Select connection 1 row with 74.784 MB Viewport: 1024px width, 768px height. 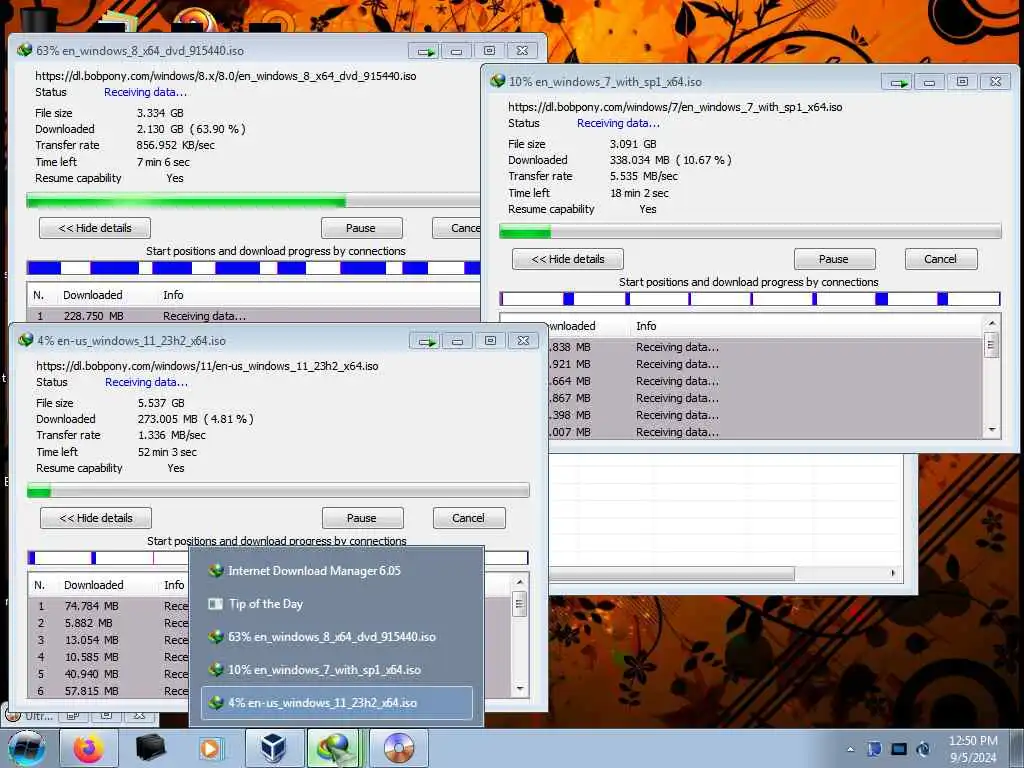click(108, 606)
